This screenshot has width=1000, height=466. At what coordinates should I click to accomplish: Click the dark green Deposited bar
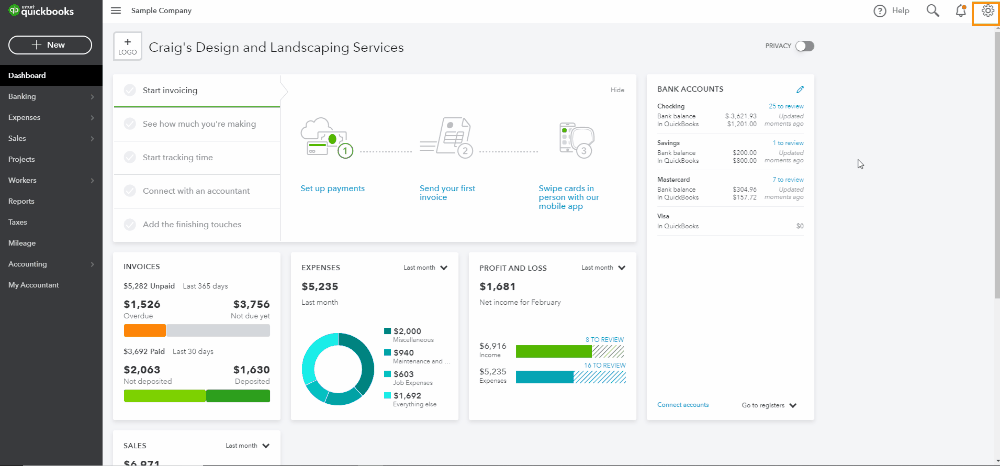point(238,396)
